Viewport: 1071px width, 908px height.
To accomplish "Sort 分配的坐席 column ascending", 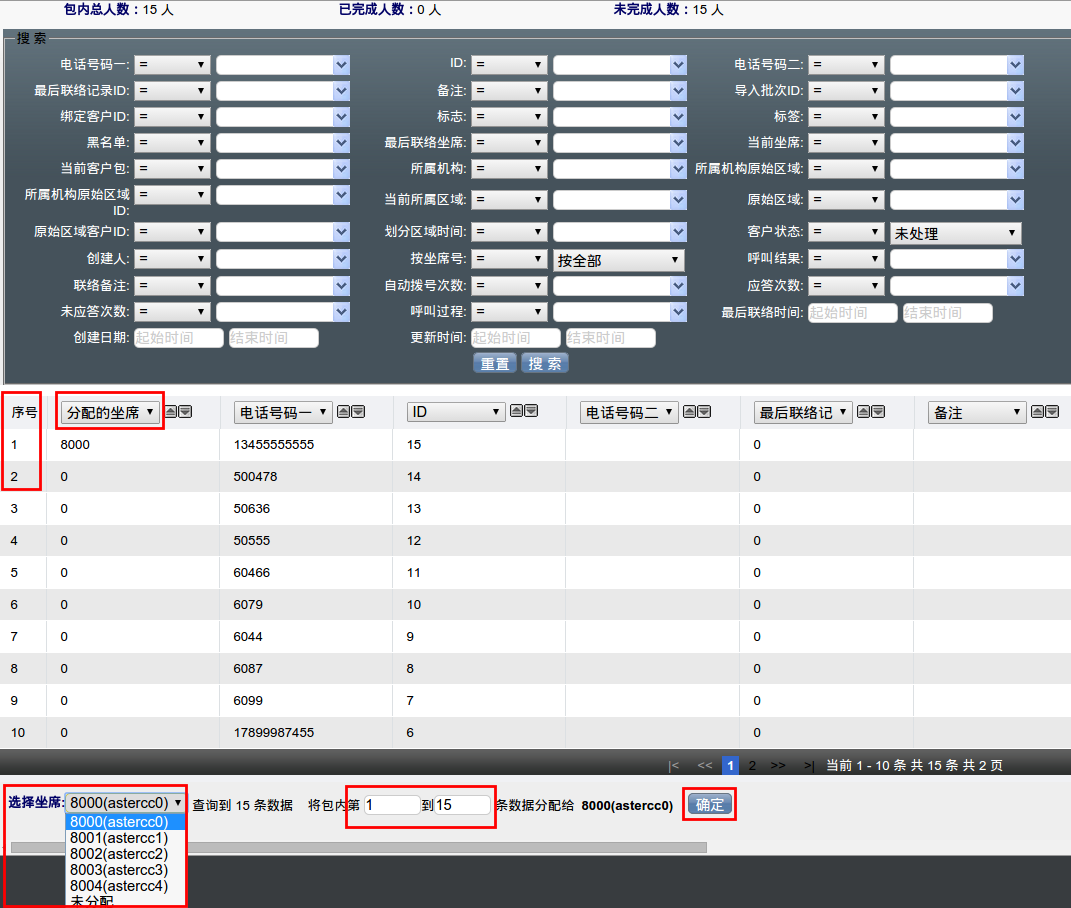I will (171, 412).
